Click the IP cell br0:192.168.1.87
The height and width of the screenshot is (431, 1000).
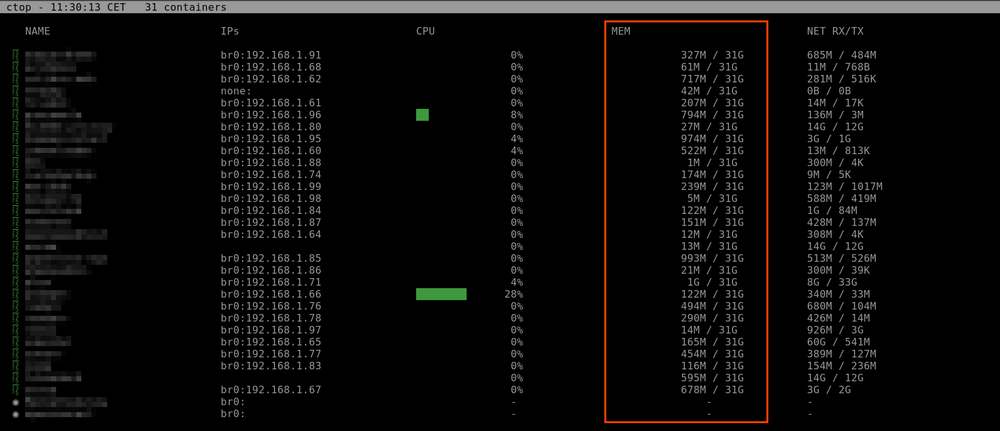click(271, 223)
